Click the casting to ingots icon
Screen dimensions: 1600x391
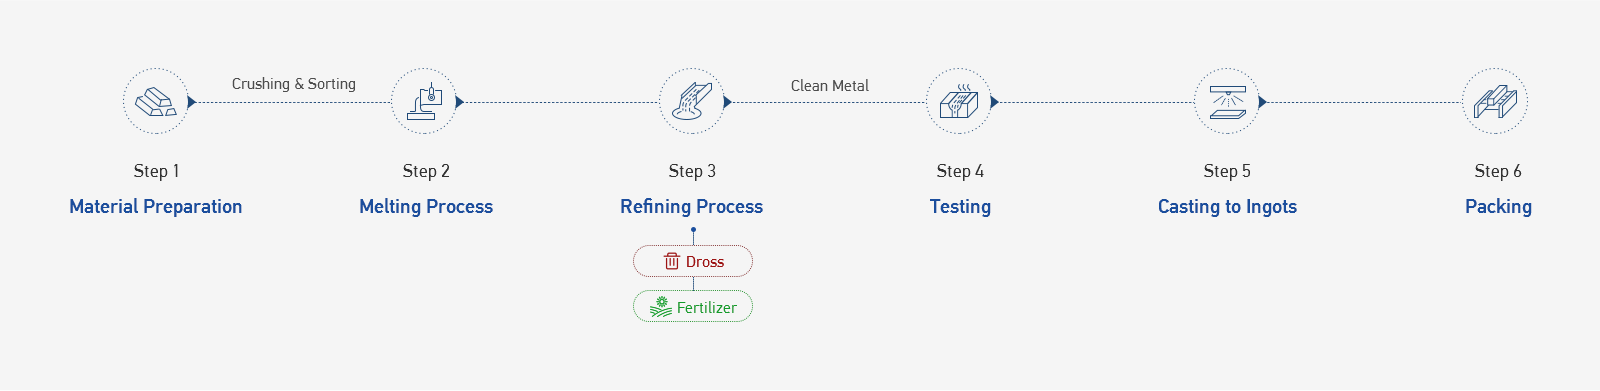pyautogui.click(x=1227, y=101)
